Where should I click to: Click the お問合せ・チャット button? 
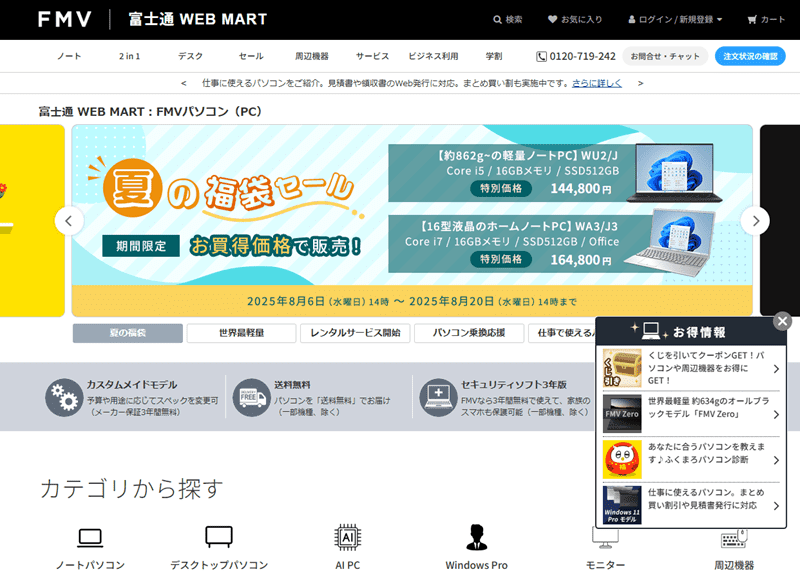[665, 56]
